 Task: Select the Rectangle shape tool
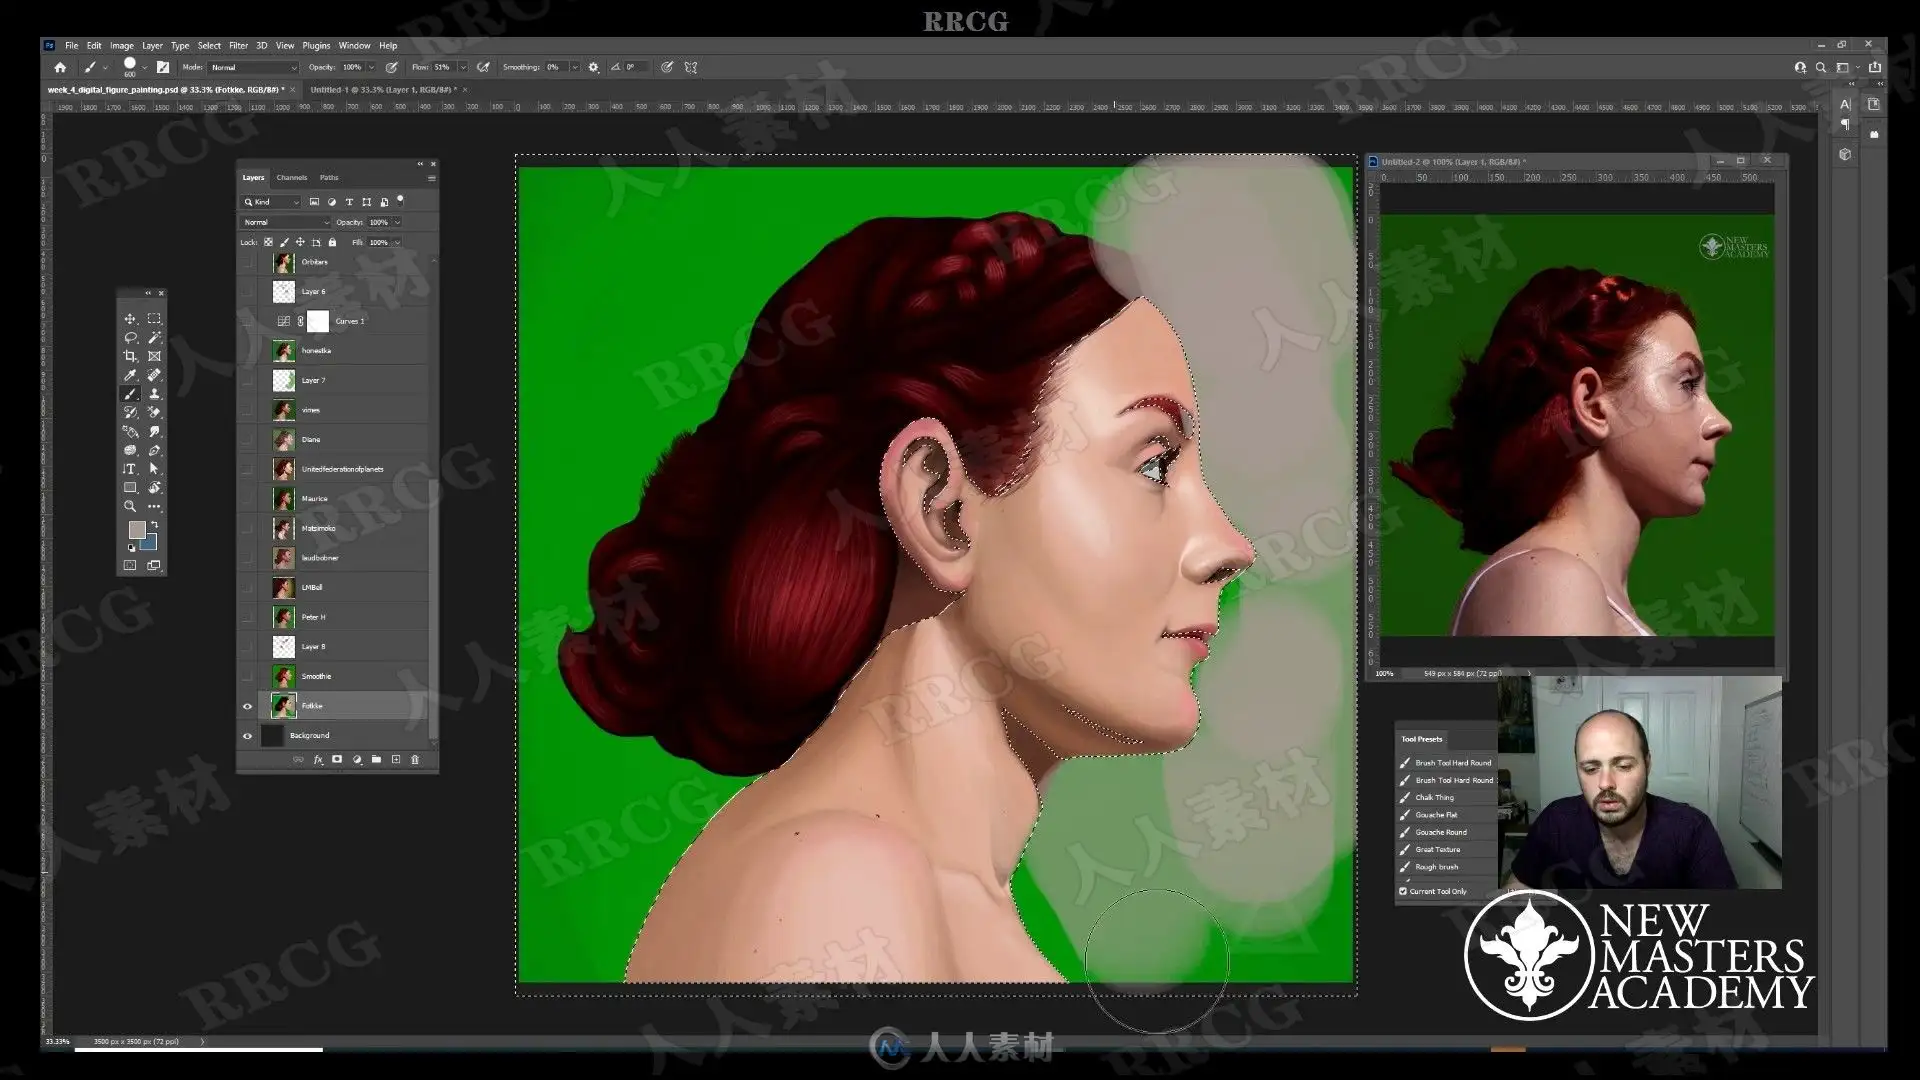pyautogui.click(x=130, y=488)
